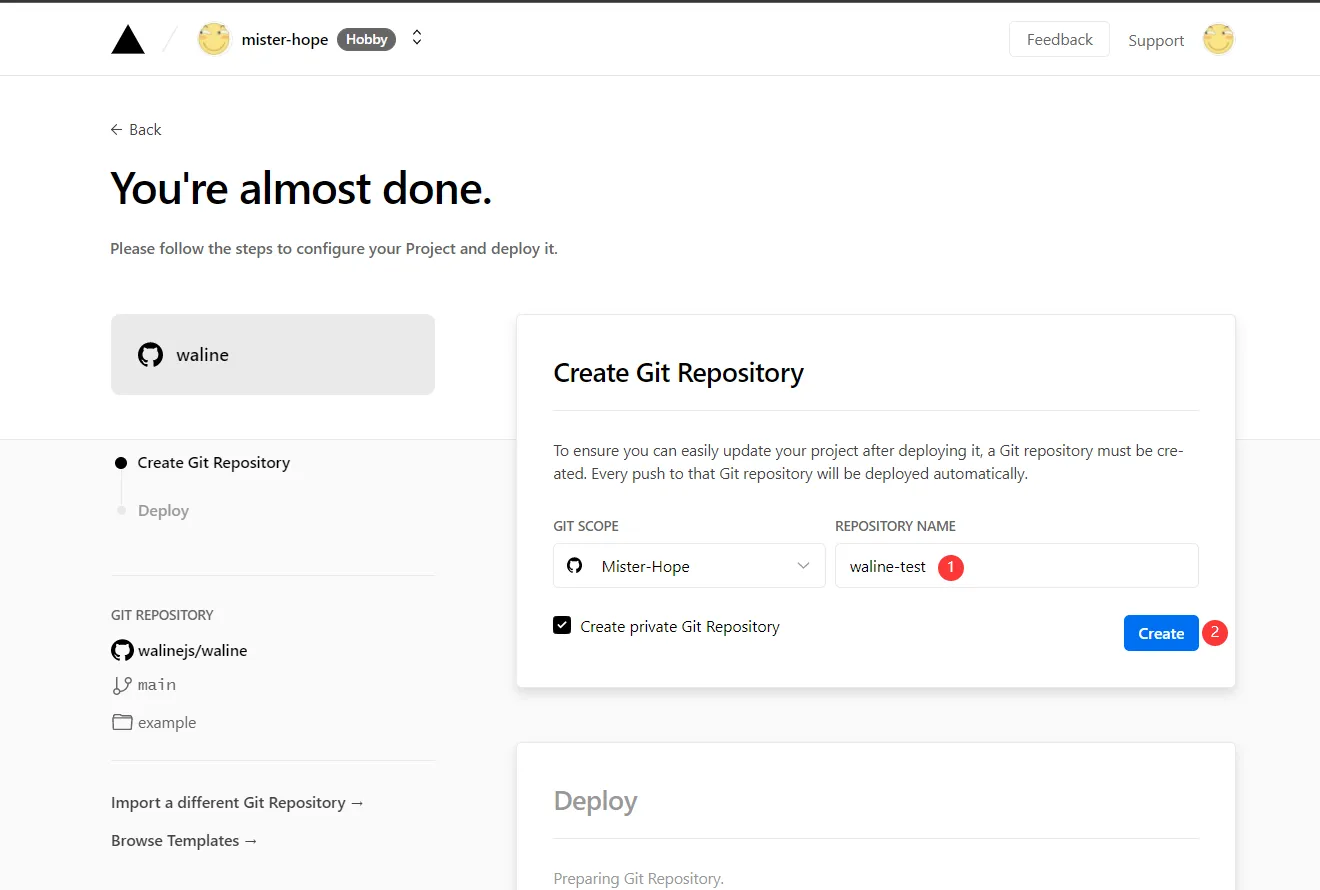The width and height of the screenshot is (1320, 890).
Task: Click GitHub icon on waline card
Action: (x=150, y=355)
